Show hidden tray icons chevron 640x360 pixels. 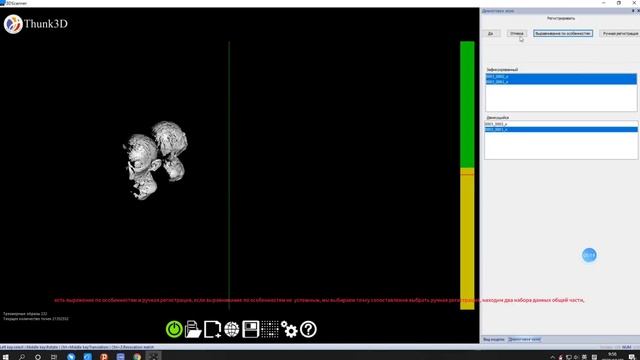(x=553, y=357)
